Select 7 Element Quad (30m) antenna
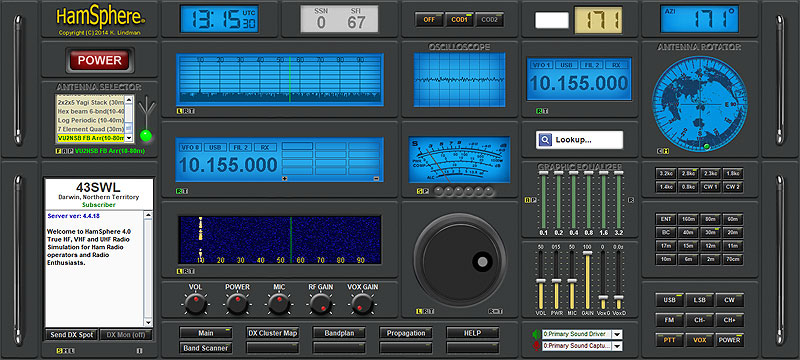Viewport: 800px width, 360px height. (x=90, y=129)
